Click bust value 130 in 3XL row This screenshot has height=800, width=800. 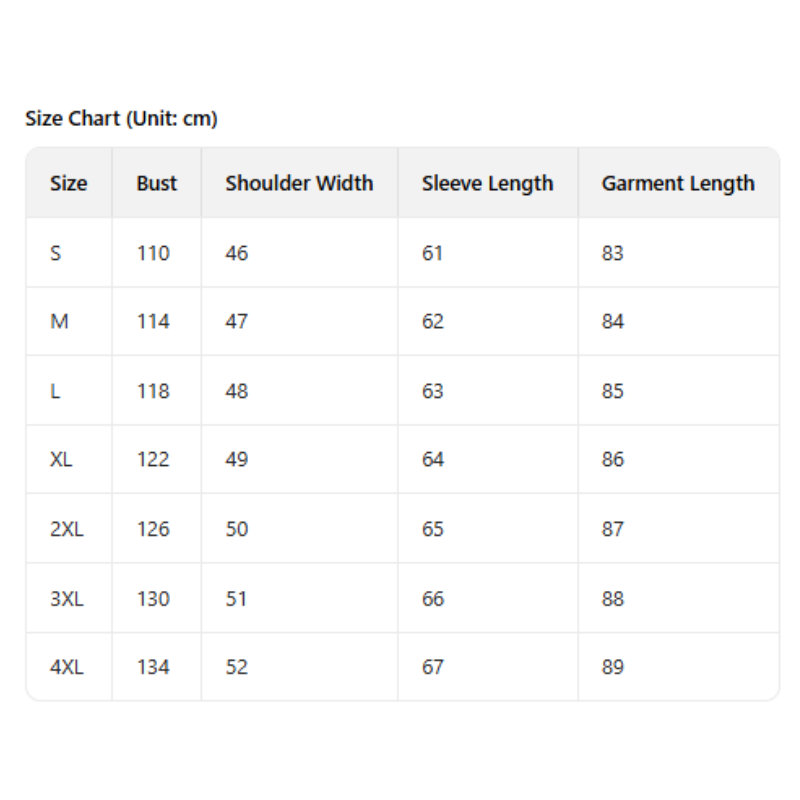(x=153, y=599)
